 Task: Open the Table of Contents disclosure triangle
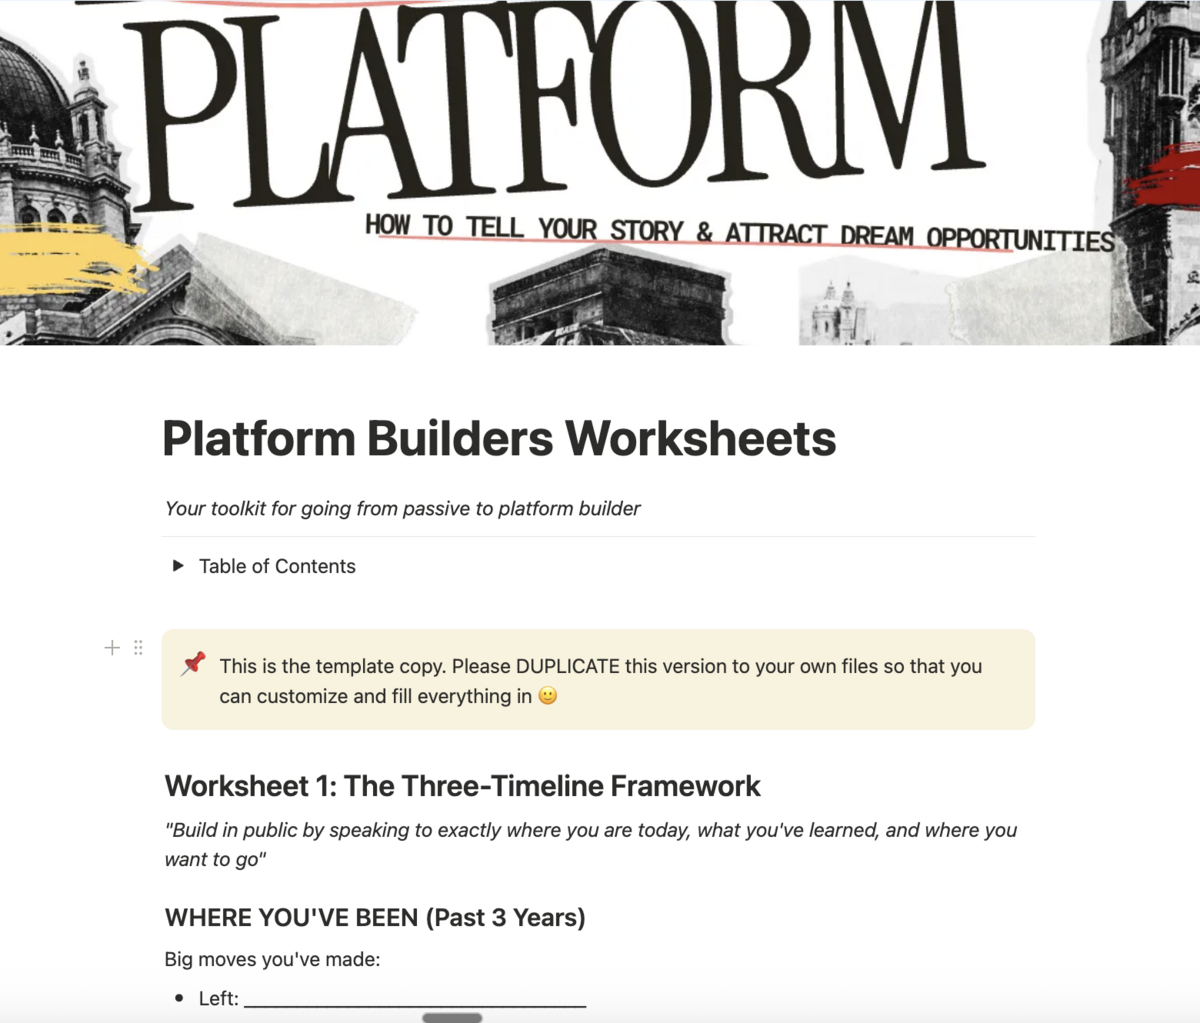pos(176,565)
